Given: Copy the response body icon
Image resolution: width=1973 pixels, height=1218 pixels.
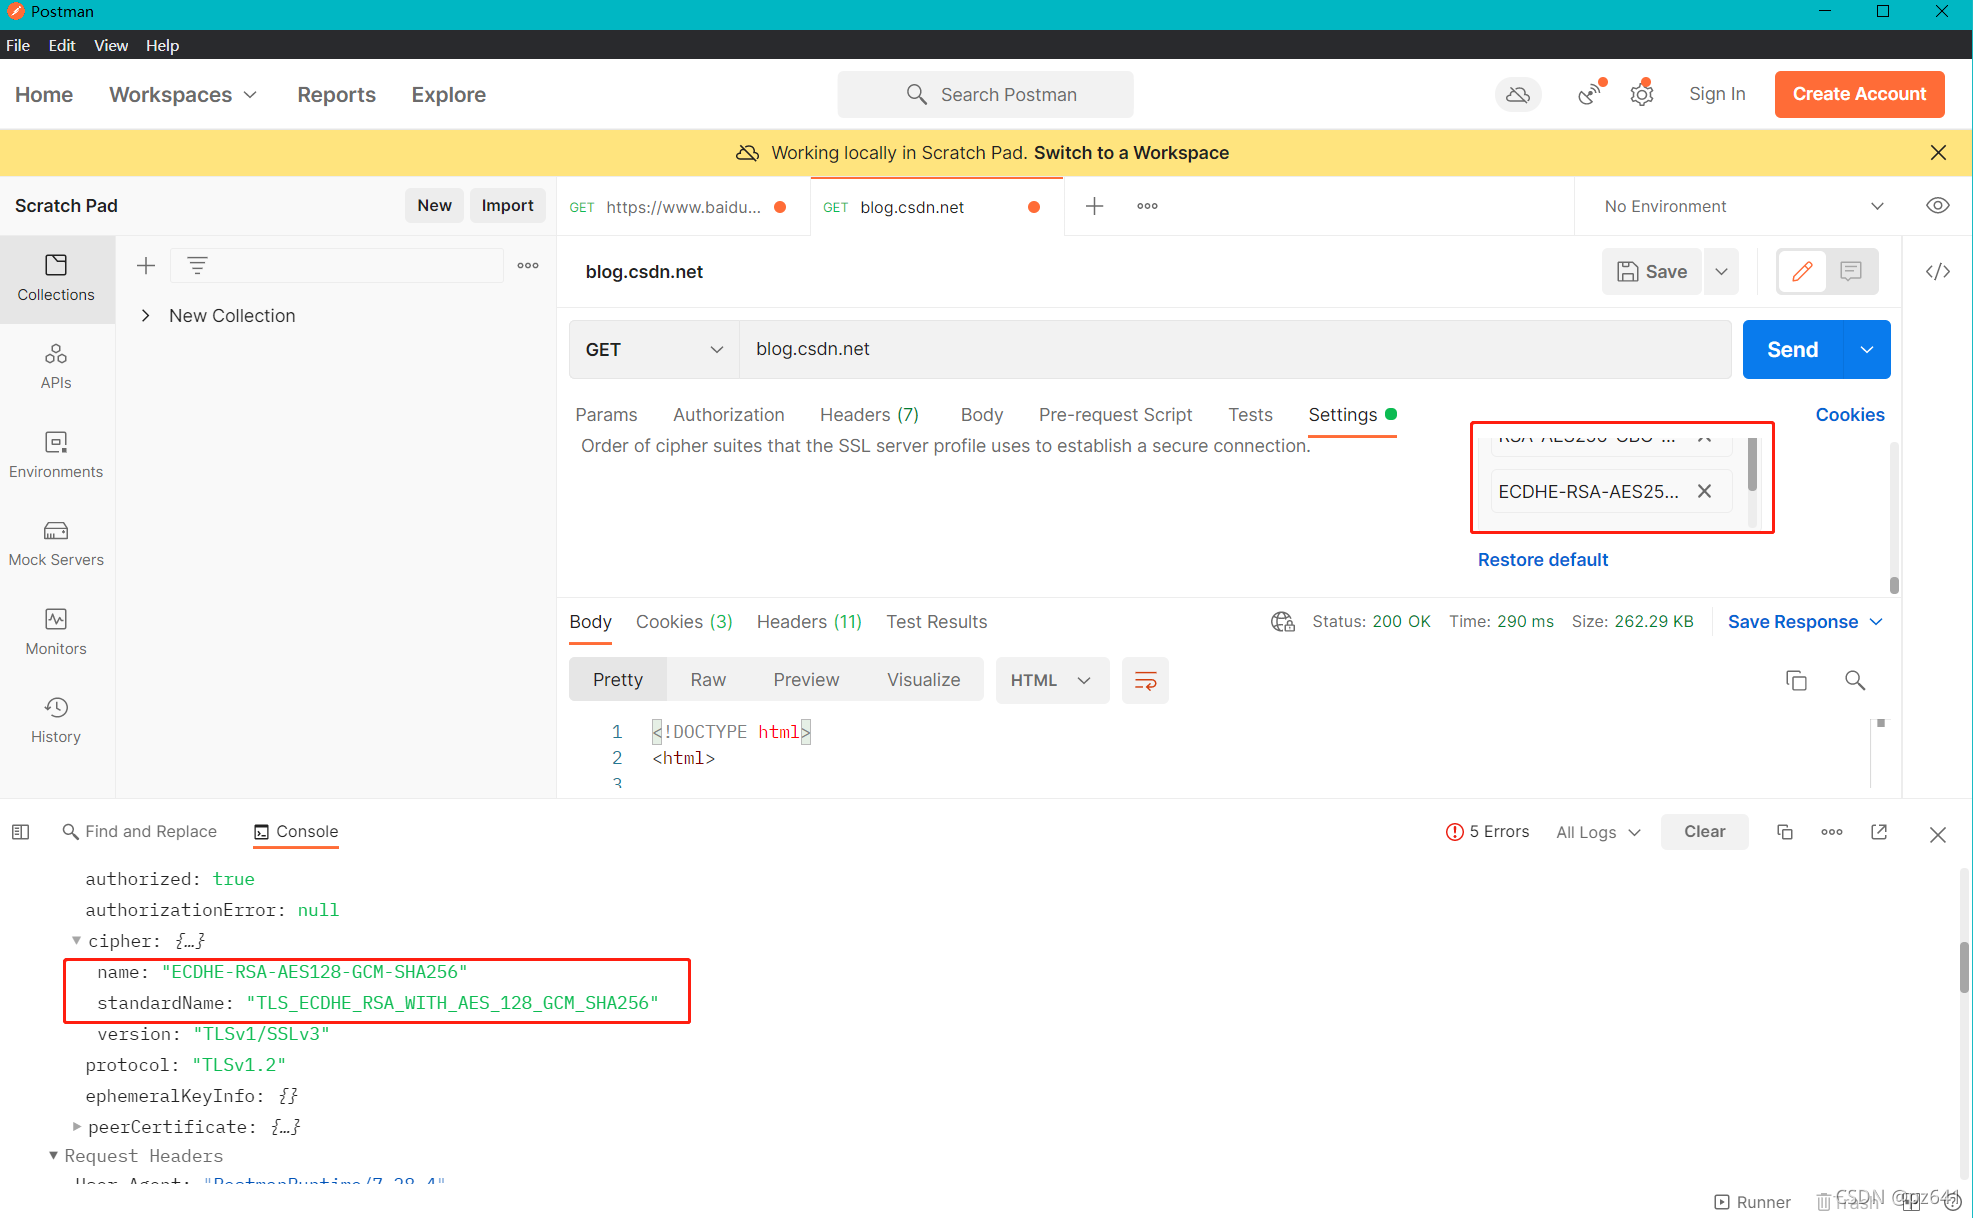Looking at the screenshot, I should 1796,681.
